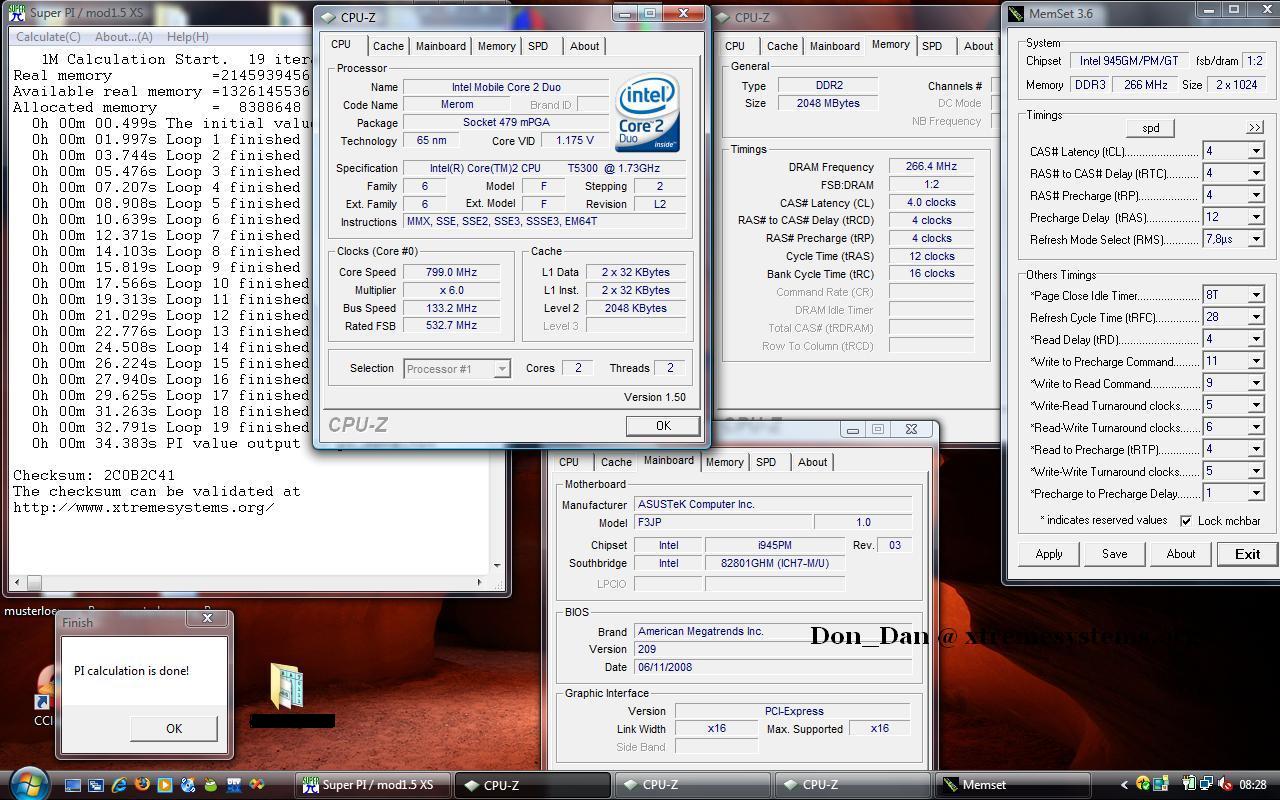Switch to SPD tab in front CPU-Z
This screenshot has width=1280, height=800.
538,46
